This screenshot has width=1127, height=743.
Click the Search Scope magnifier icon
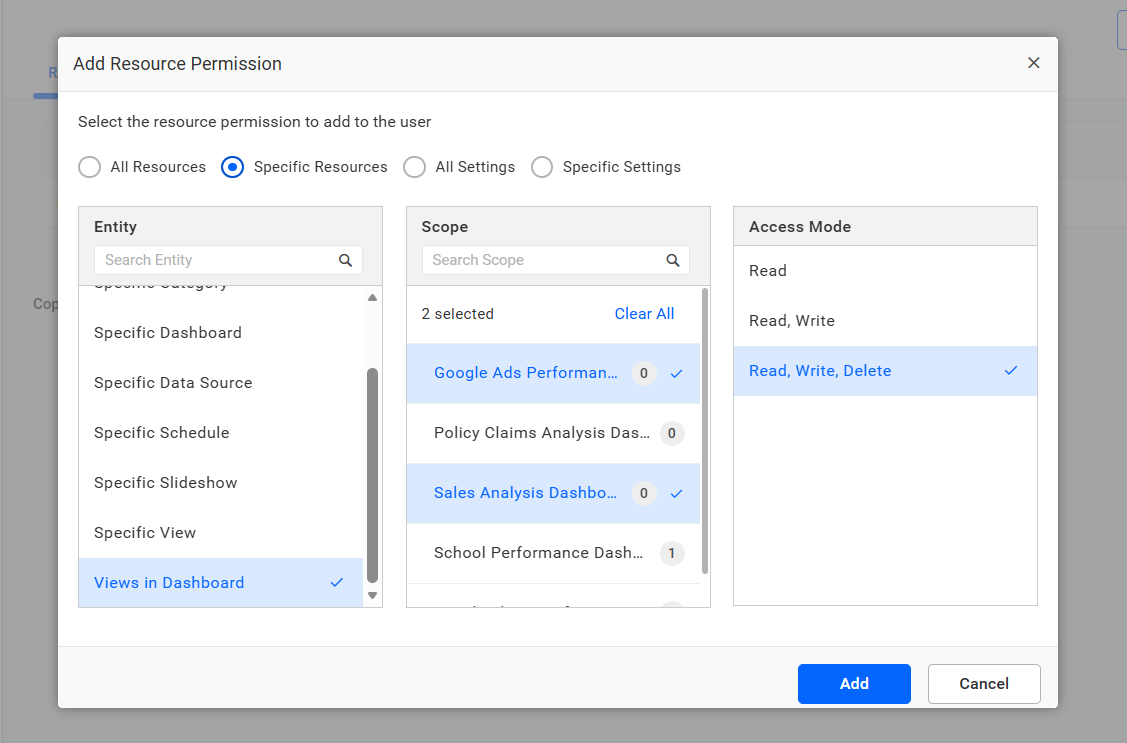click(673, 260)
